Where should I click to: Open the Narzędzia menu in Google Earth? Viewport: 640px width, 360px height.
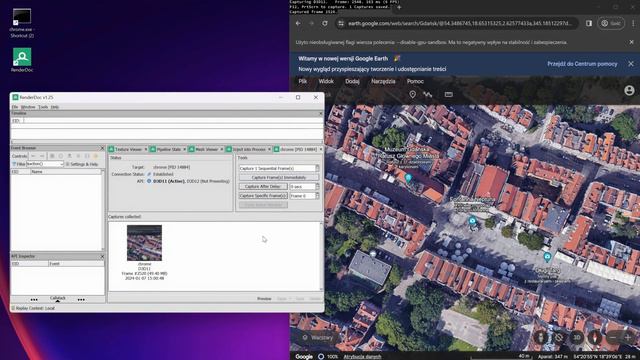pyautogui.click(x=383, y=81)
